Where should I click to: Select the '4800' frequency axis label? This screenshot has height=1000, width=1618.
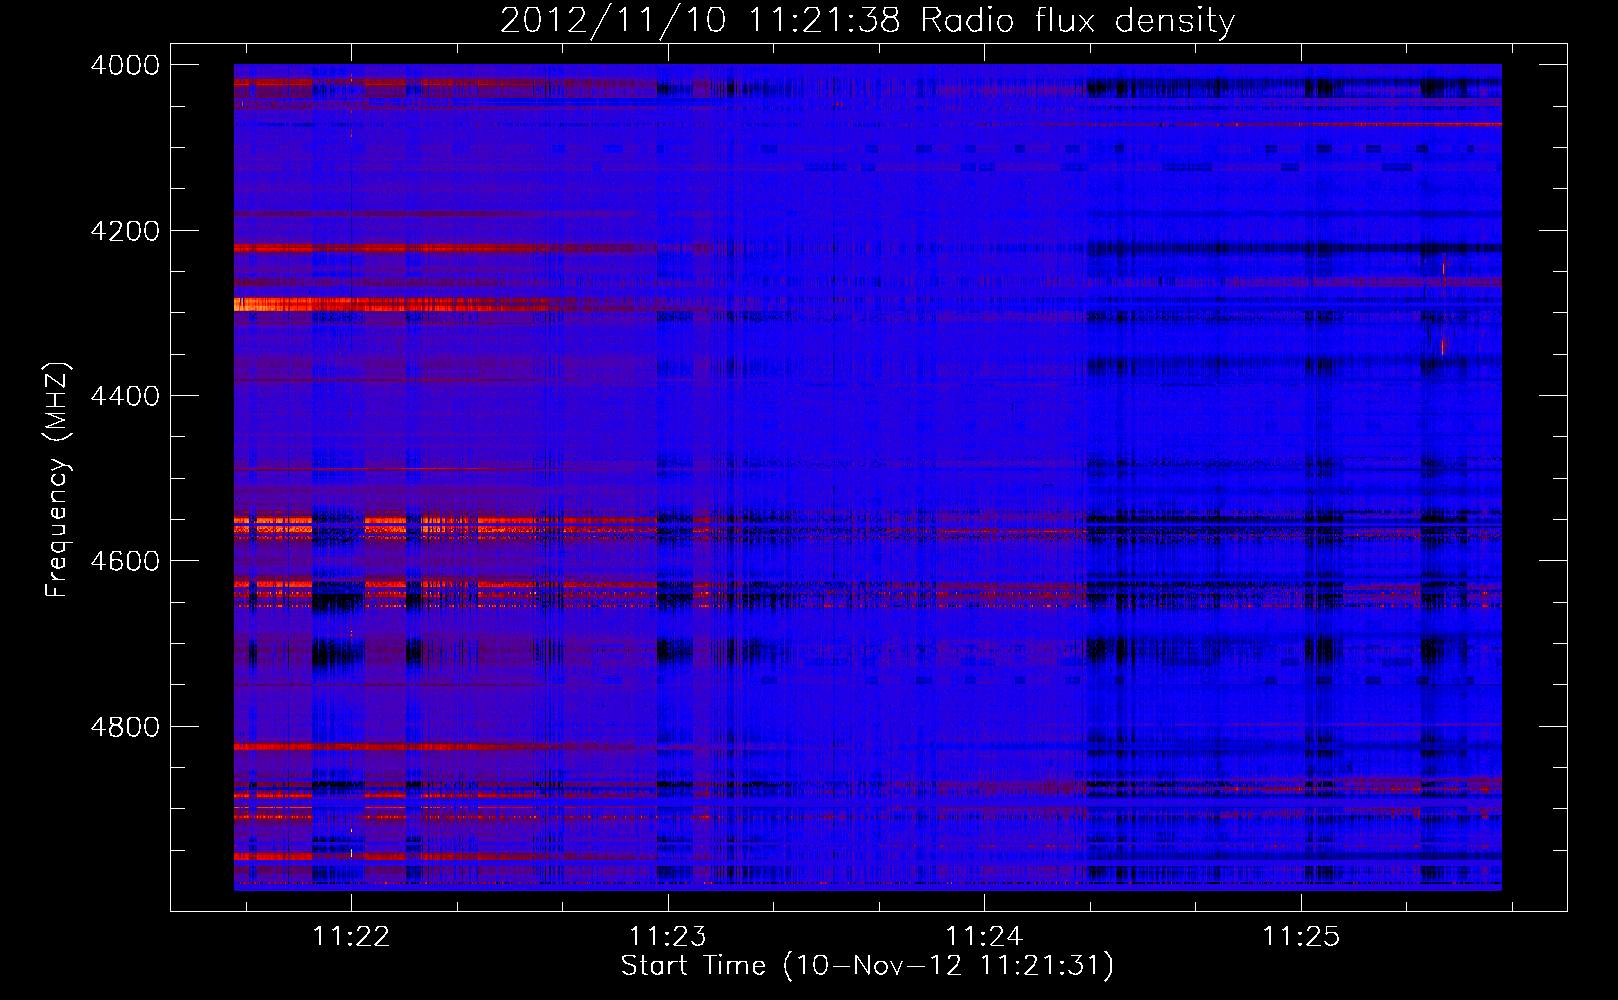click(x=125, y=726)
